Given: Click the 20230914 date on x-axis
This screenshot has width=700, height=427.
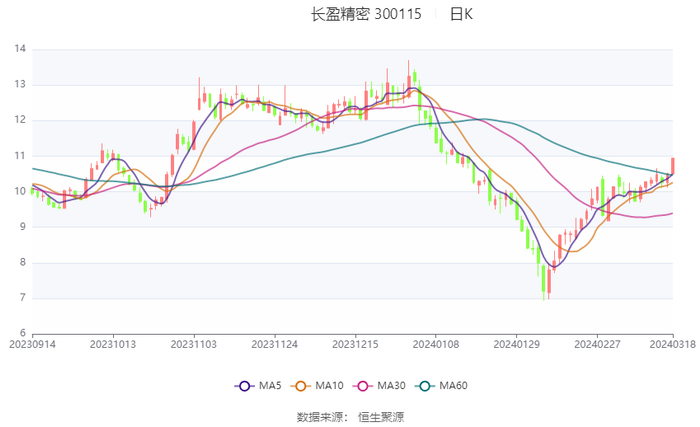Looking at the screenshot, I should pos(32,344).
